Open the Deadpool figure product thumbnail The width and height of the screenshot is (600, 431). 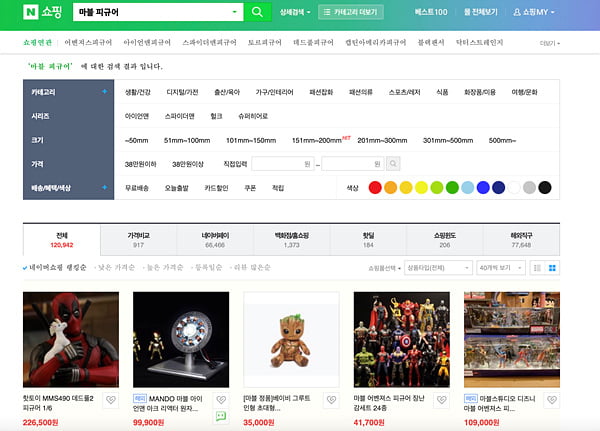(71, 340)
